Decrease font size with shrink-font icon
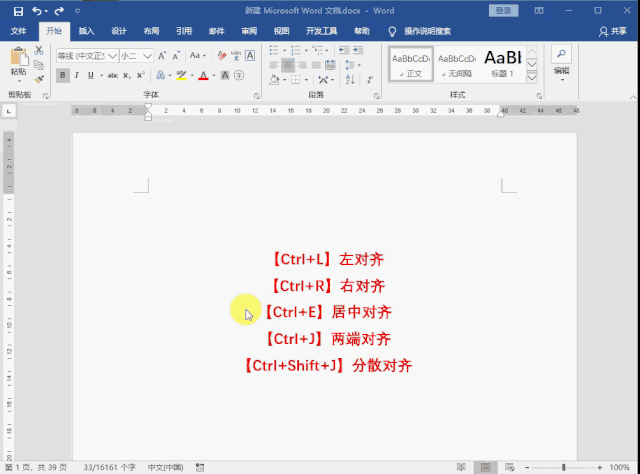640x474 pixels. 176,56
